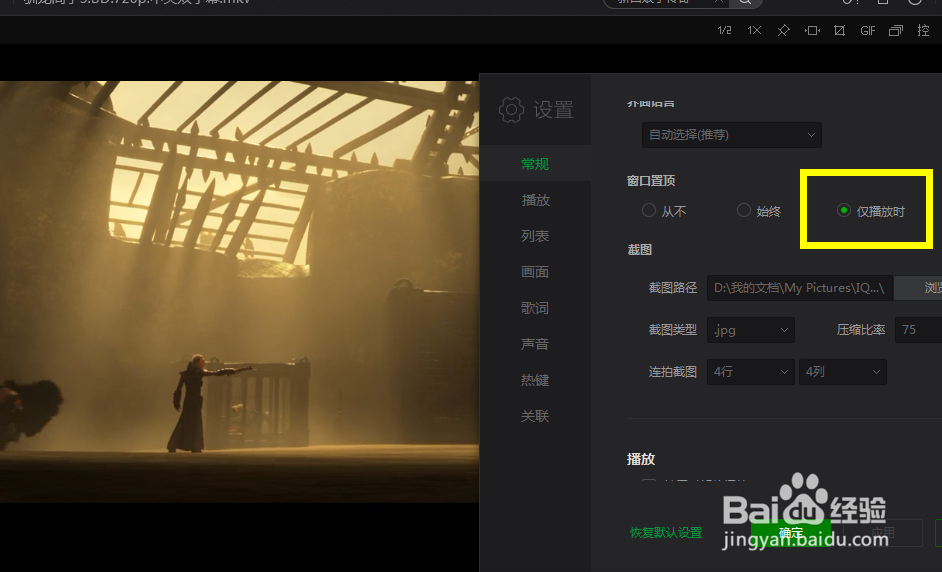Screen dimensions: 942x572
Task: Switch to the 列表 settings tab
Action: (x=535, y=236)
